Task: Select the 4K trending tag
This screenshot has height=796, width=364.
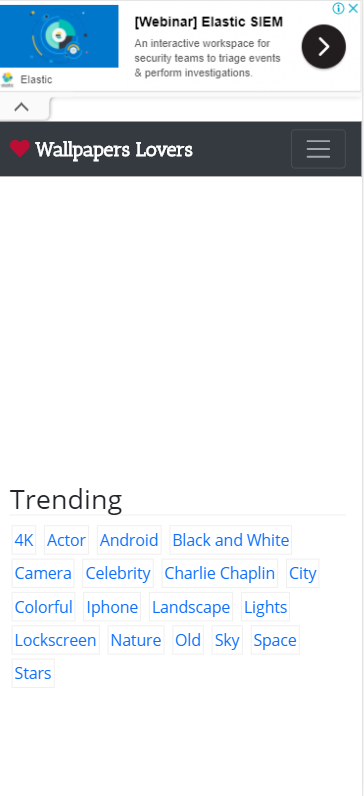Action: [x=24, y=540]
